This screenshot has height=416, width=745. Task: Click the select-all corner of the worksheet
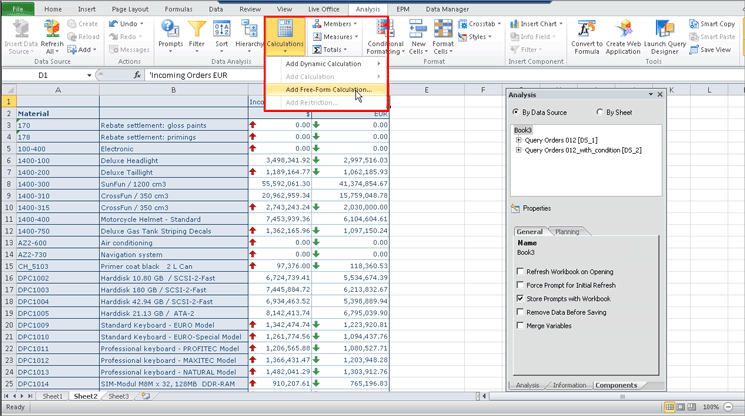[x=9, y=90]
